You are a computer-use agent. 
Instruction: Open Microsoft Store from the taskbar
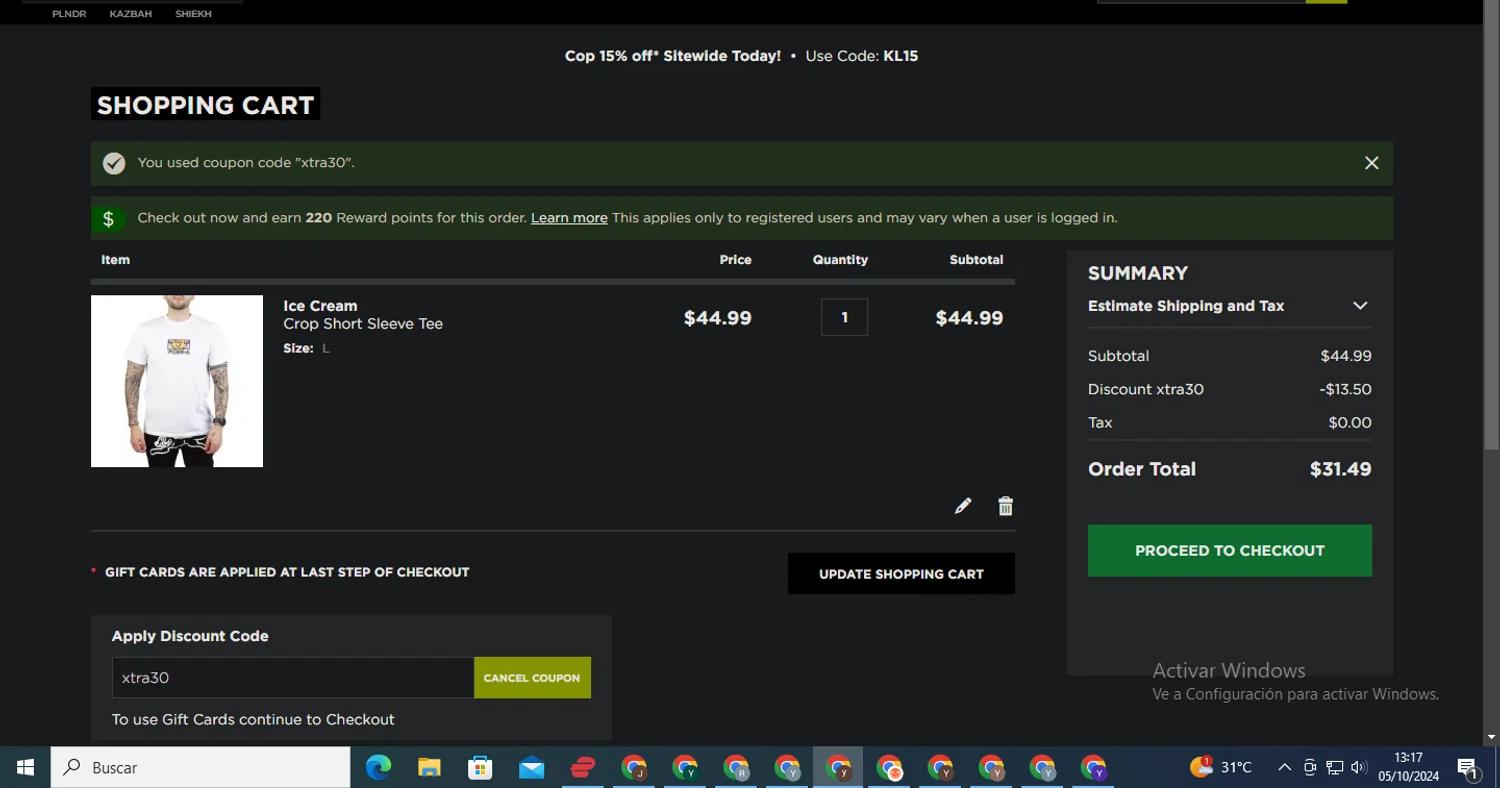coord(480,767)
